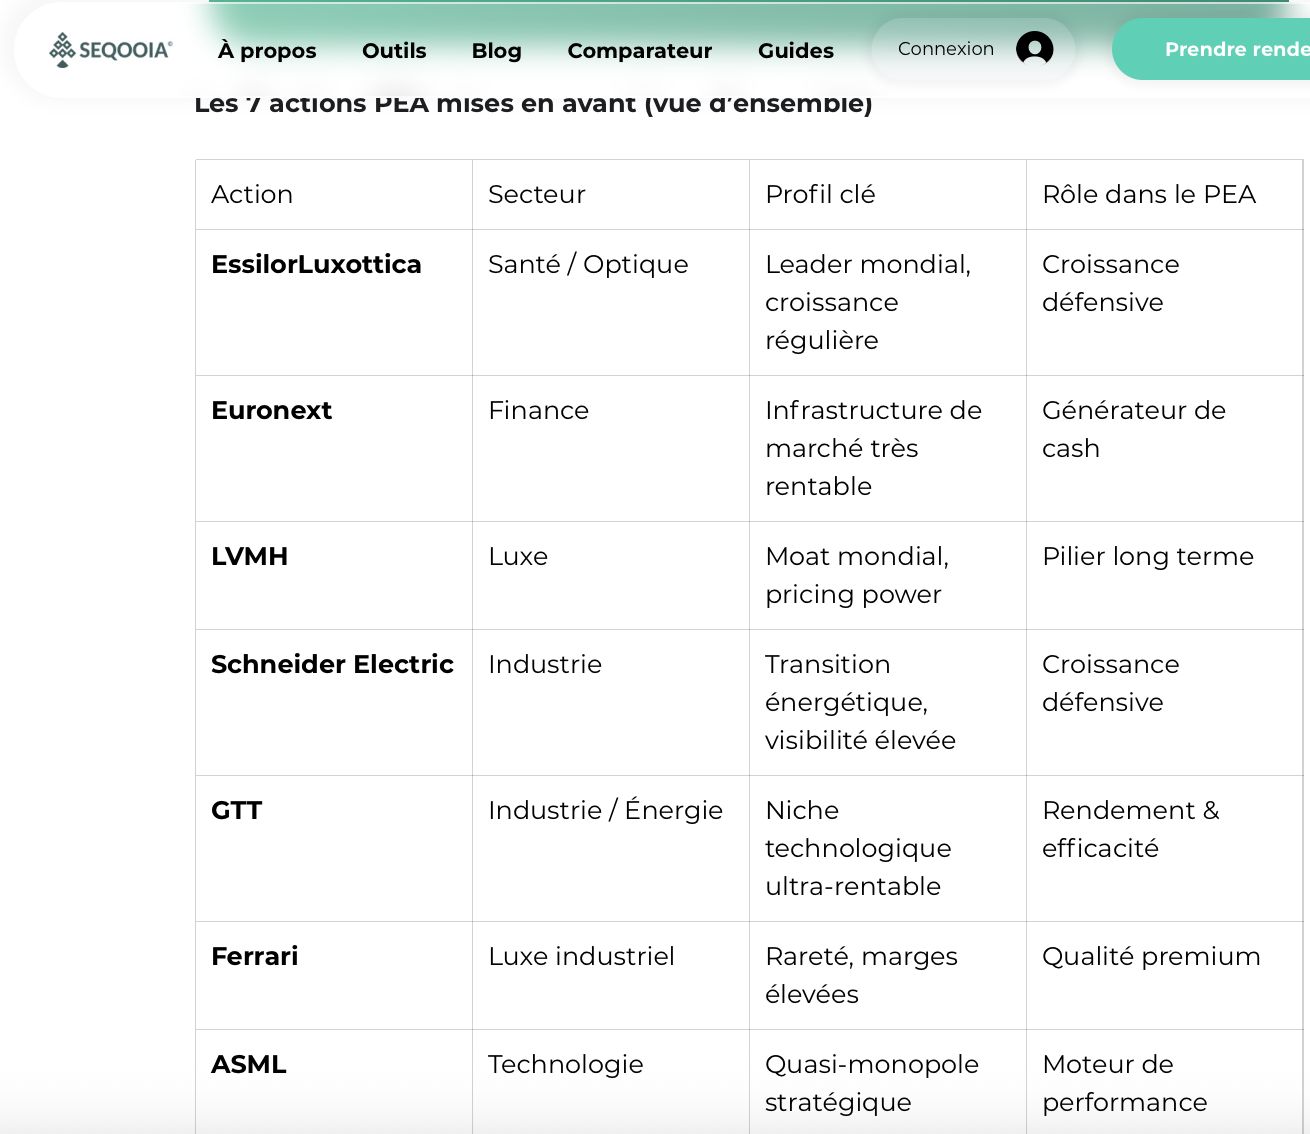Click the Connexion login button
The height and width of the screenshot is (1134, 1310).
coord(946,49)
